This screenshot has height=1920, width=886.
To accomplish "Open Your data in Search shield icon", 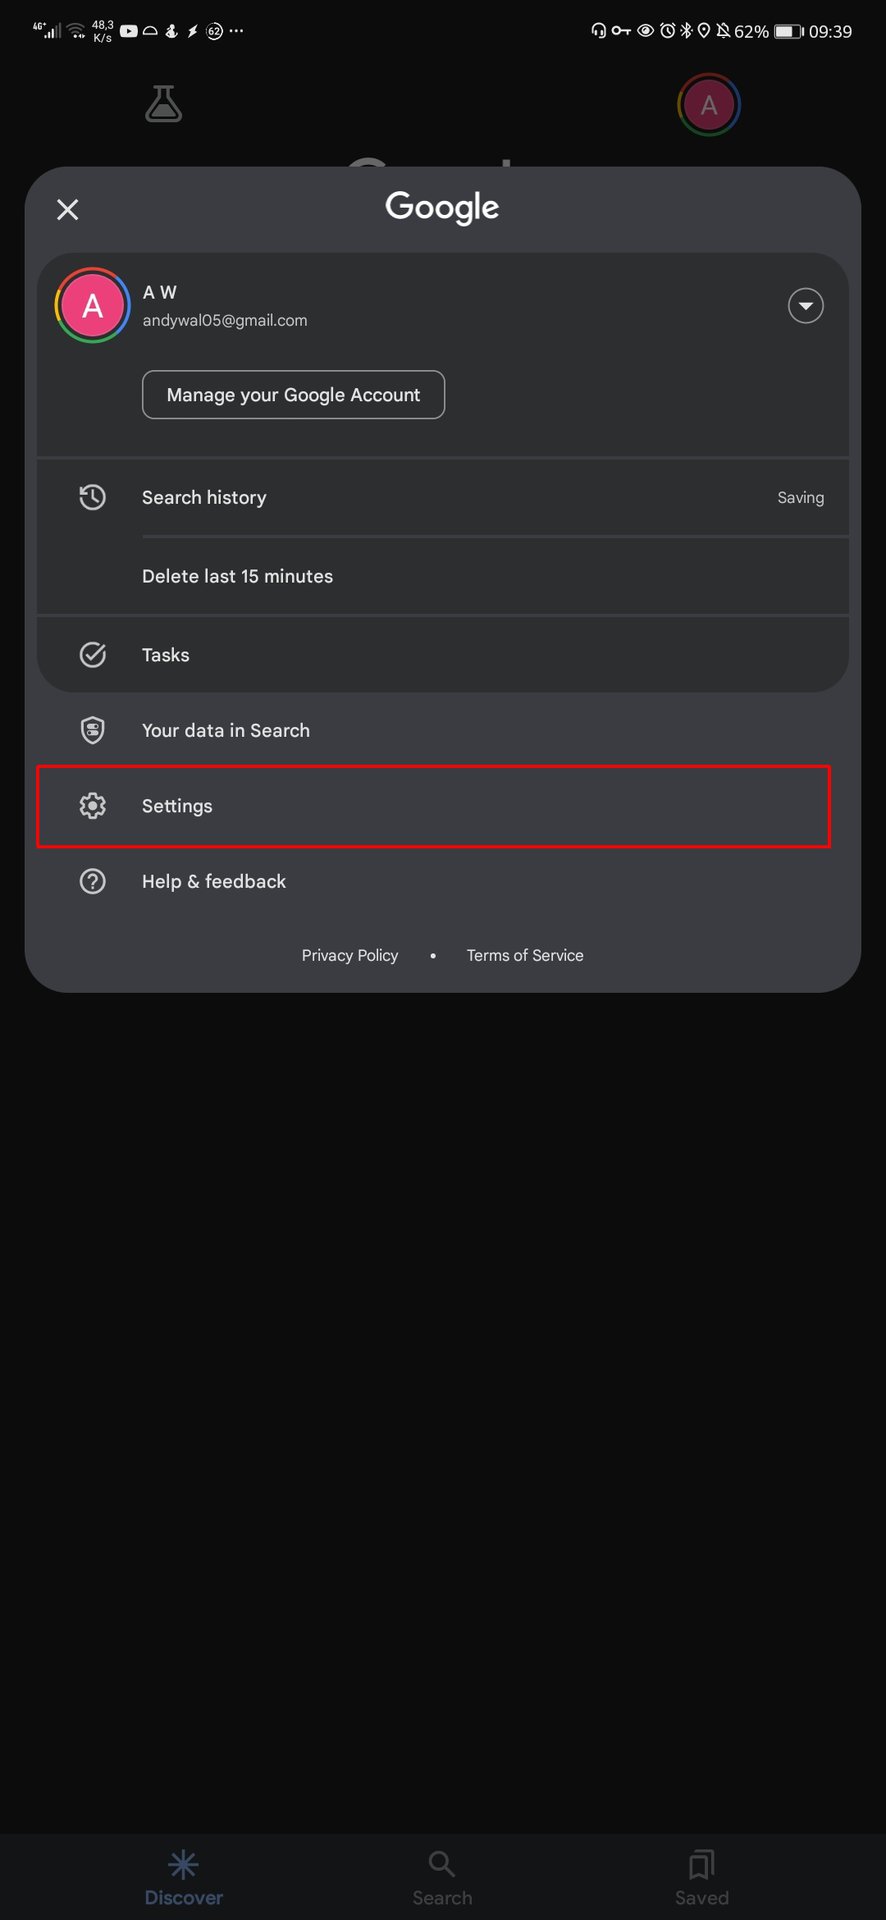I will (92, 730).
